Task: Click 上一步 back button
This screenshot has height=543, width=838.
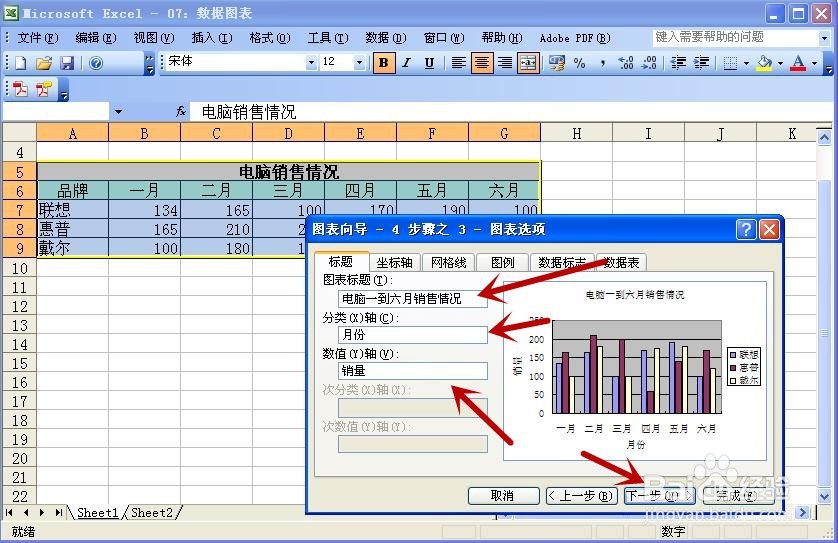Action: click(x=581, y=495)
